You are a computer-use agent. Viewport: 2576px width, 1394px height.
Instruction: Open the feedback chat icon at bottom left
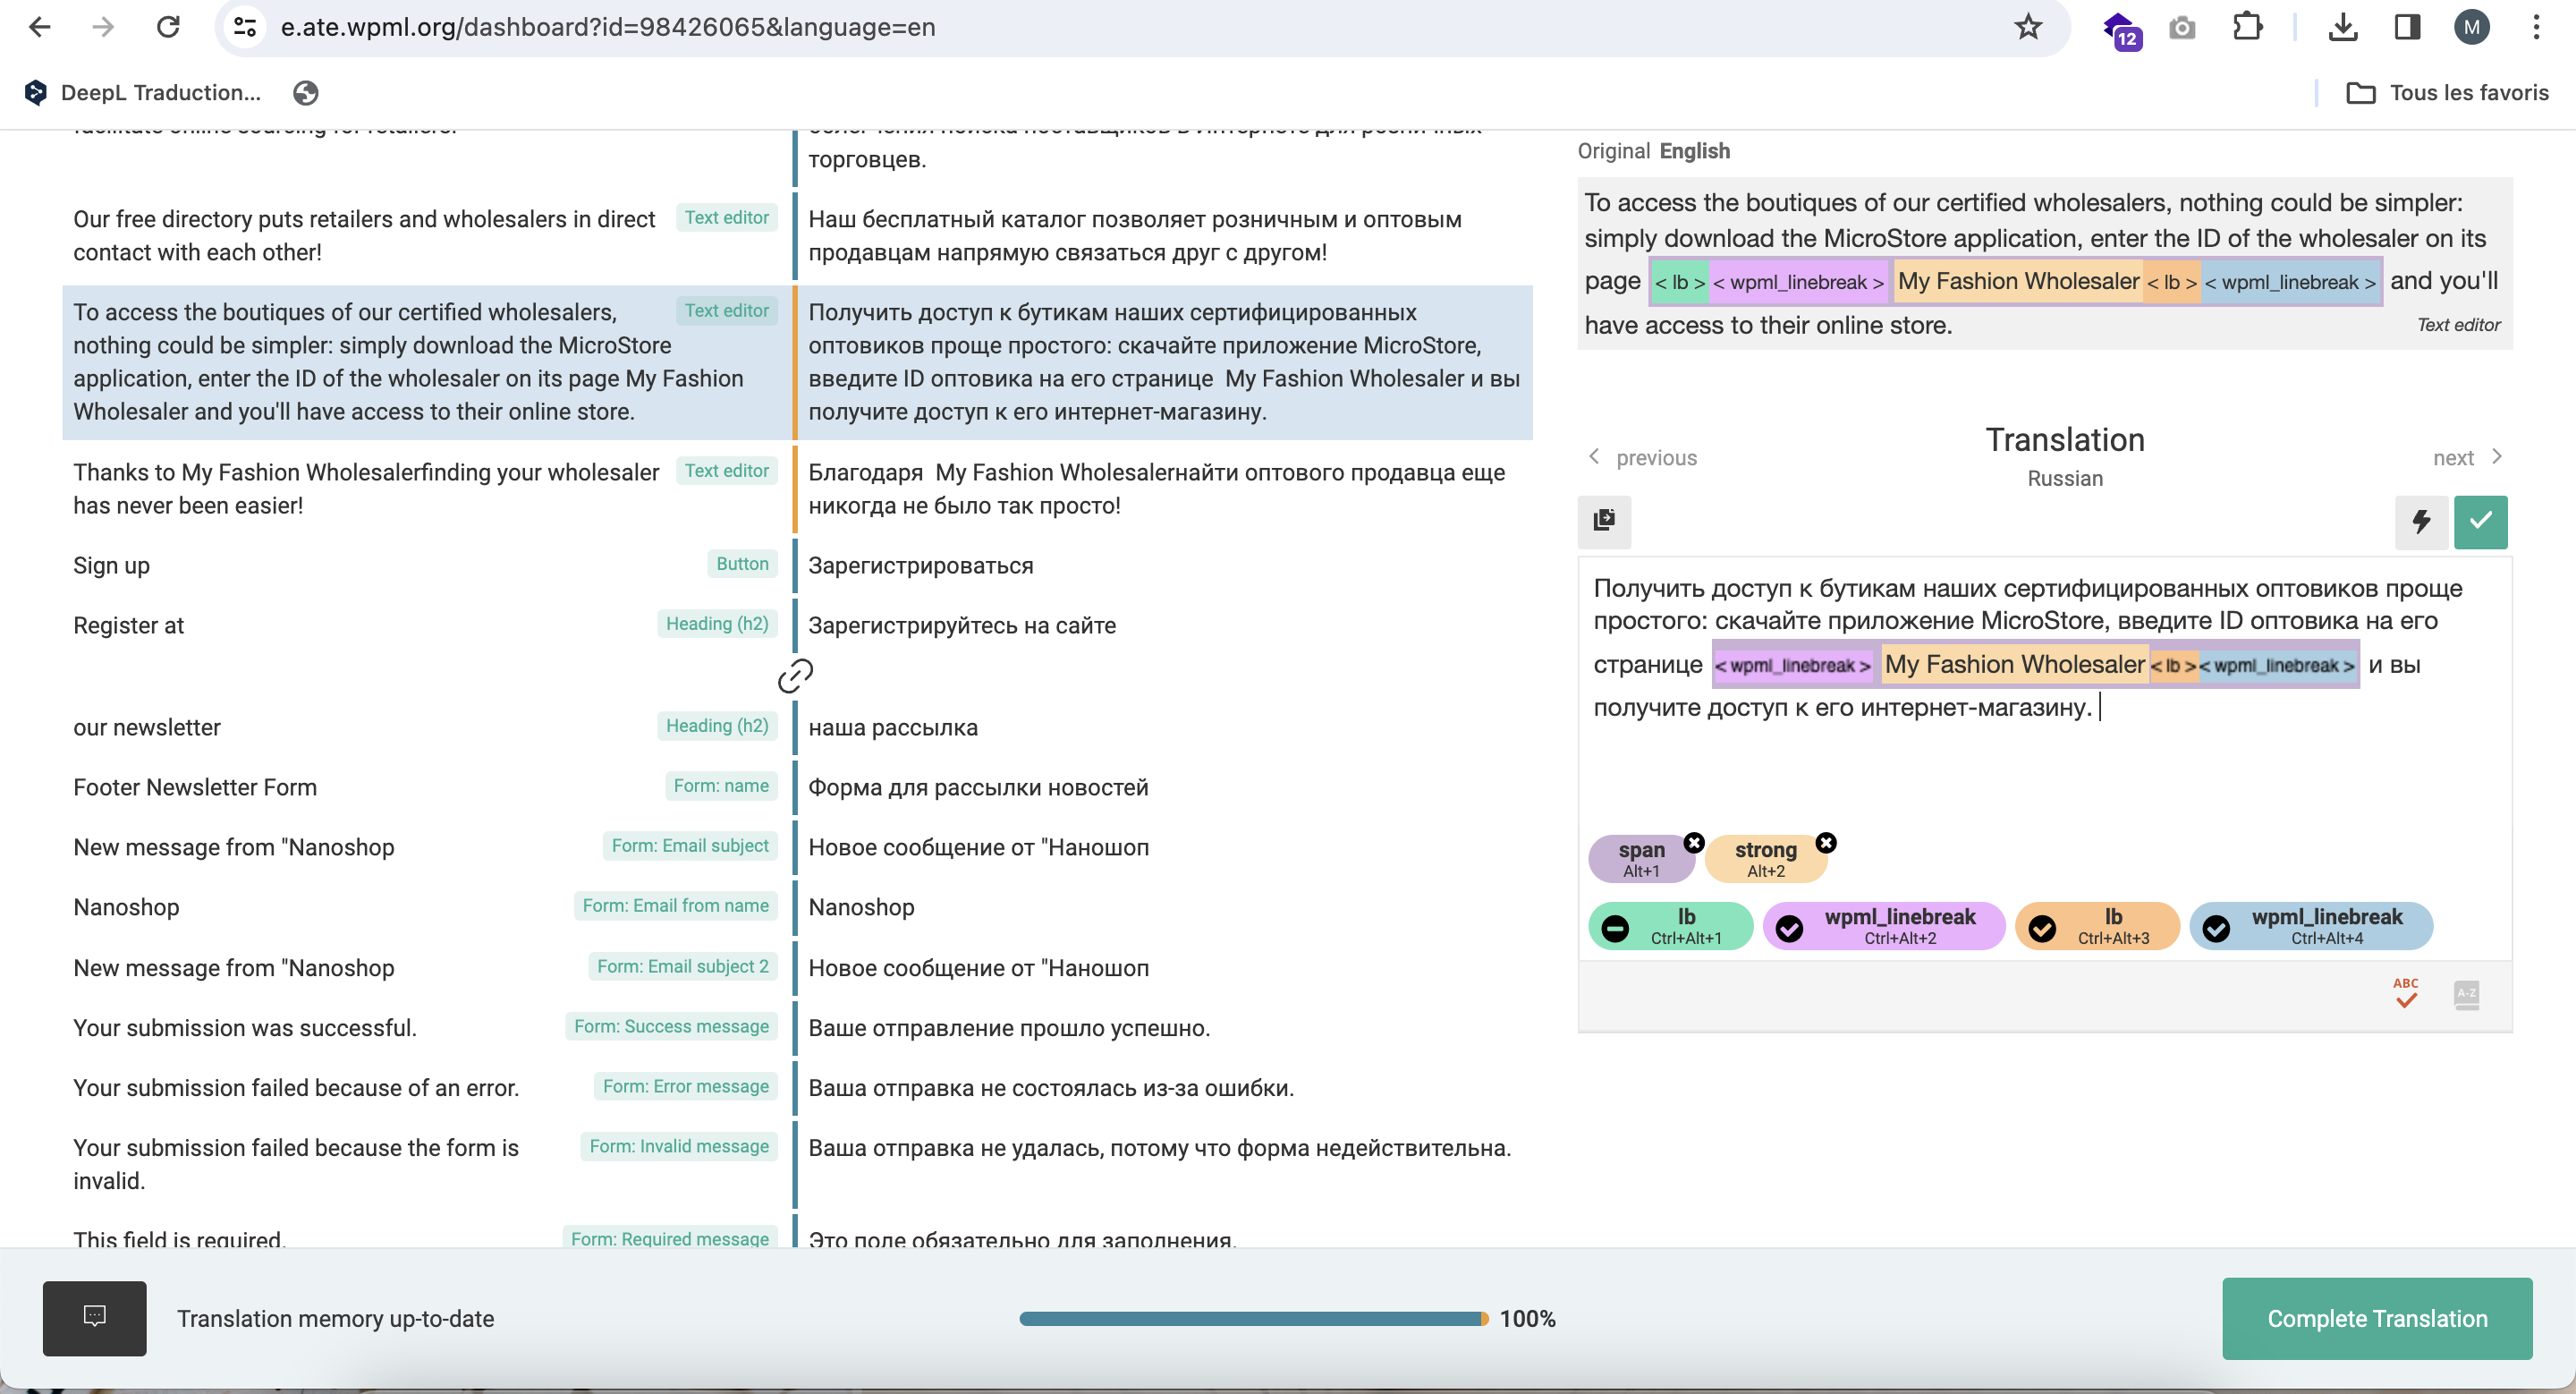tap(95, 1317)
